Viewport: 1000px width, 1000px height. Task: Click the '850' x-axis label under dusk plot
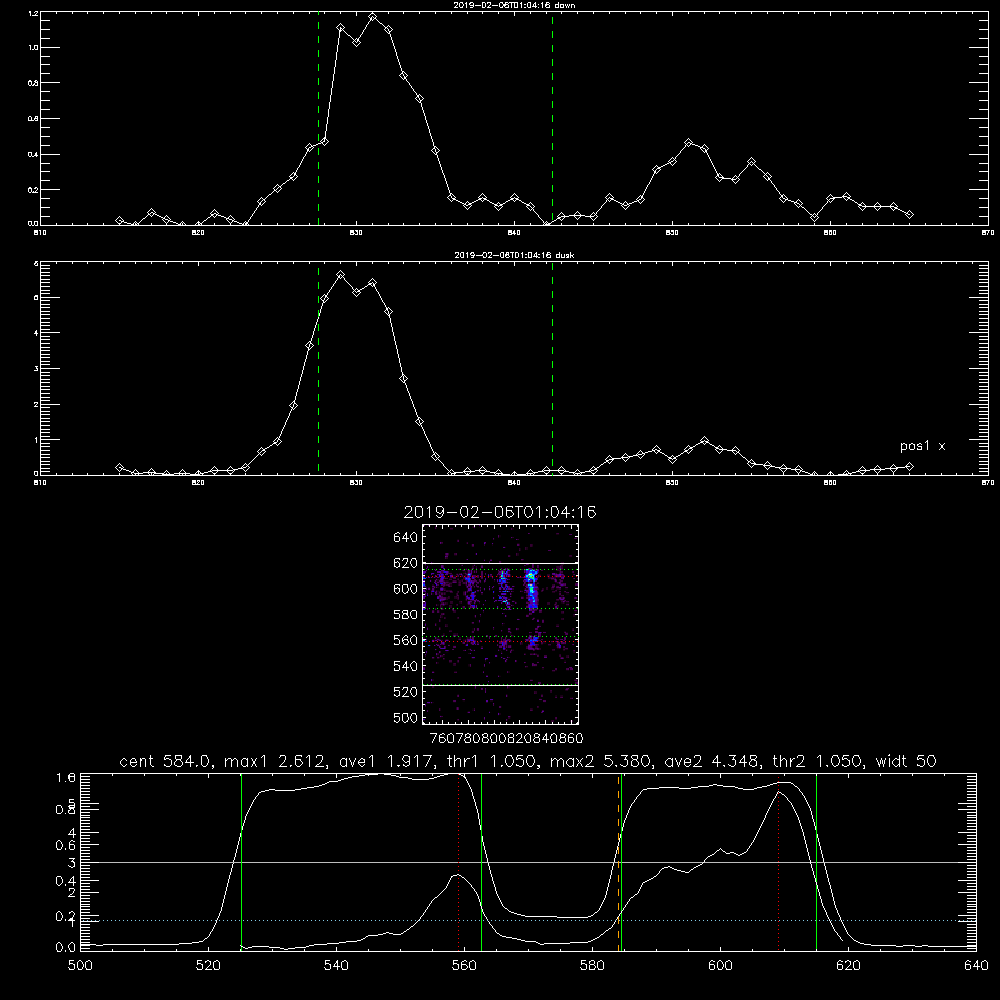pyautogui.click(x=672, y=483)
